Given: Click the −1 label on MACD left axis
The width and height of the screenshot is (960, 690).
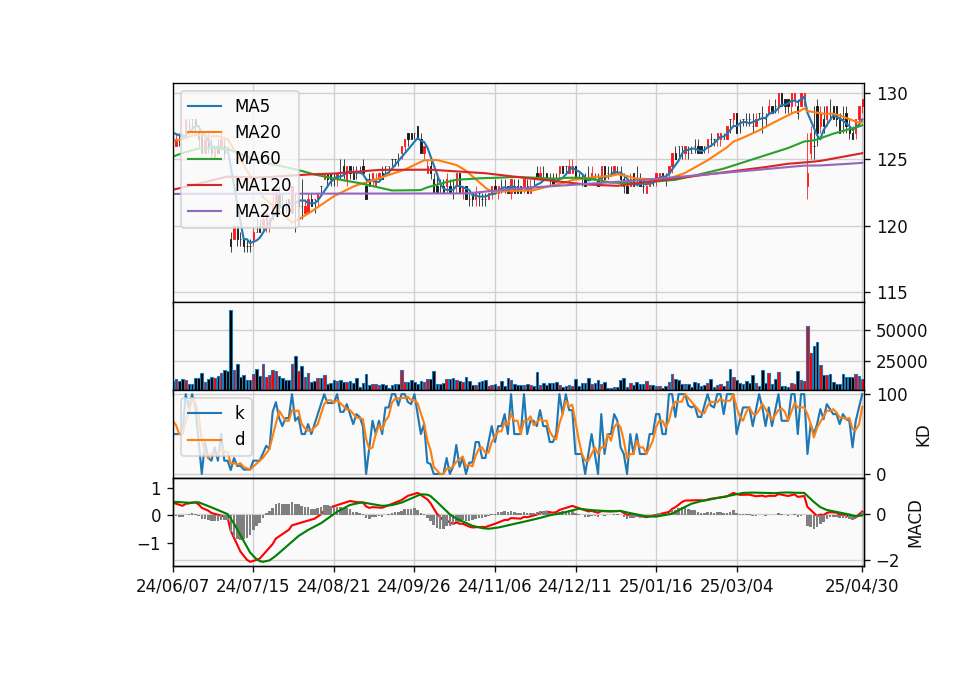Looking at the screenshot, I should click(150, 544).
